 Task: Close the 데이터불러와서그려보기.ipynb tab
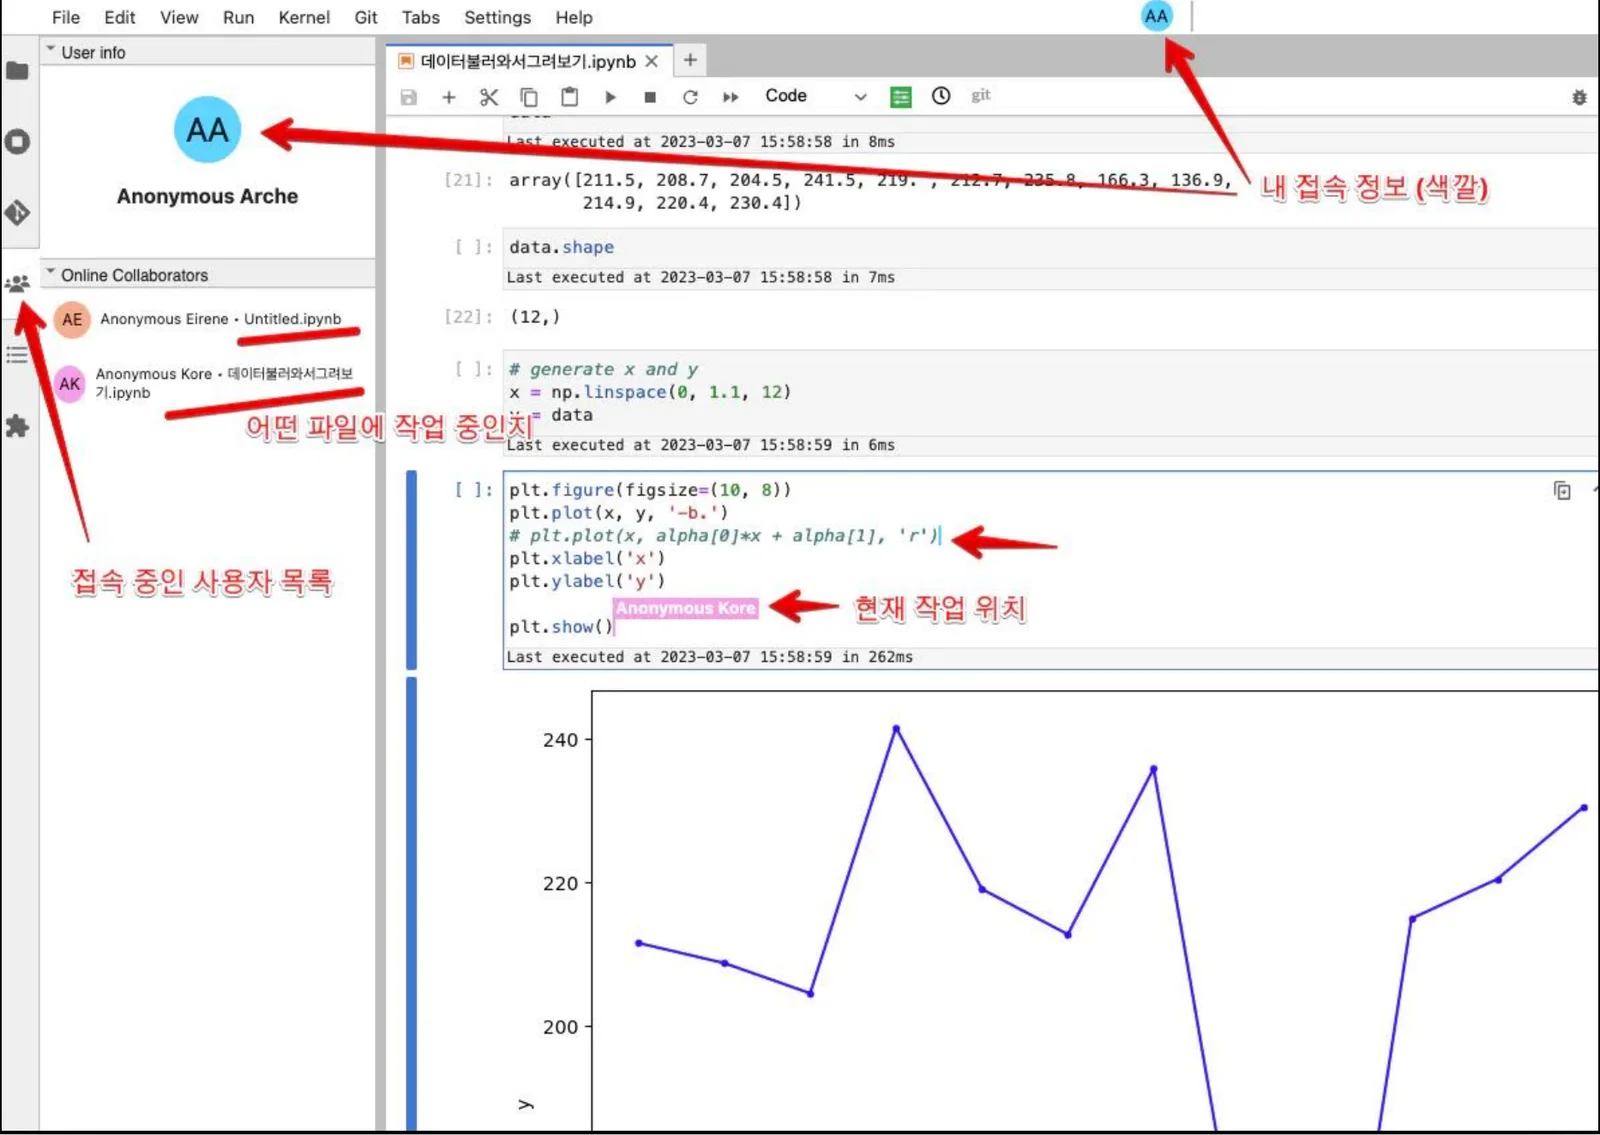click(652, 61)
